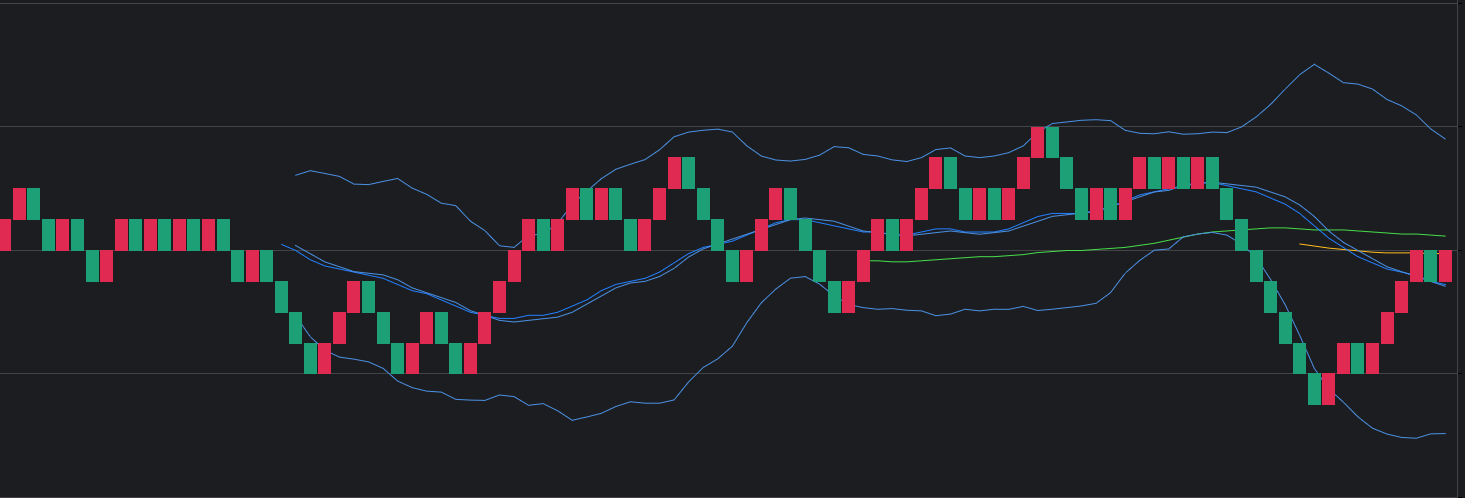Click the right end of the green line

click(1444, 236)
